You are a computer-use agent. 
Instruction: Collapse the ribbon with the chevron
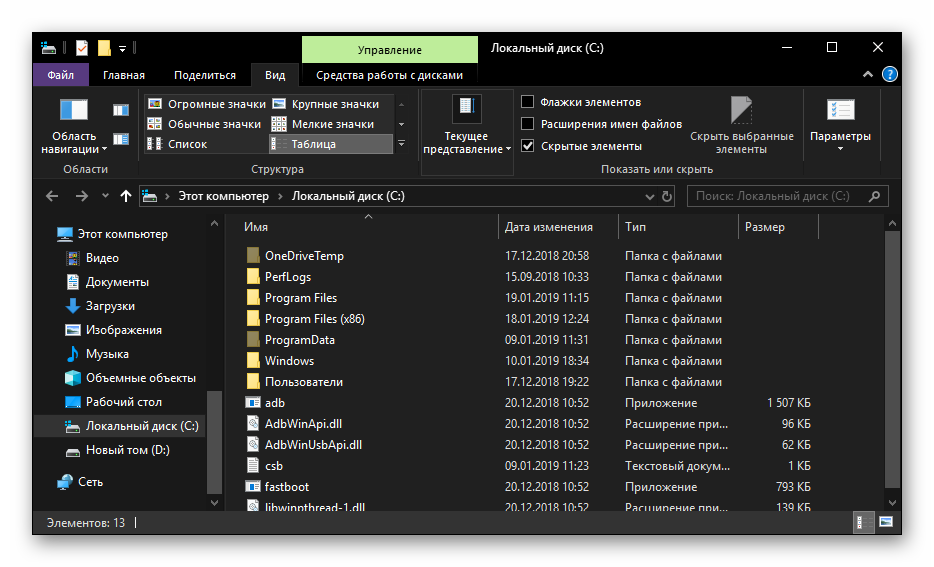[868, 75]
